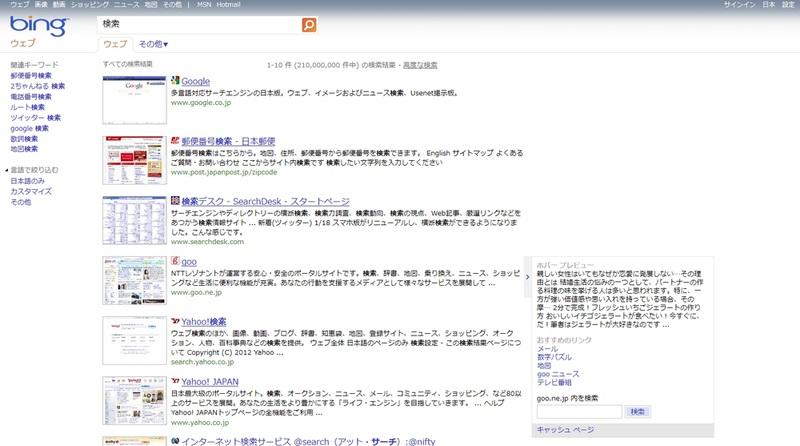This screenshot has height=446, width=800.
Task: Click the hover preview arrow beside goo result
Action: 528,277
